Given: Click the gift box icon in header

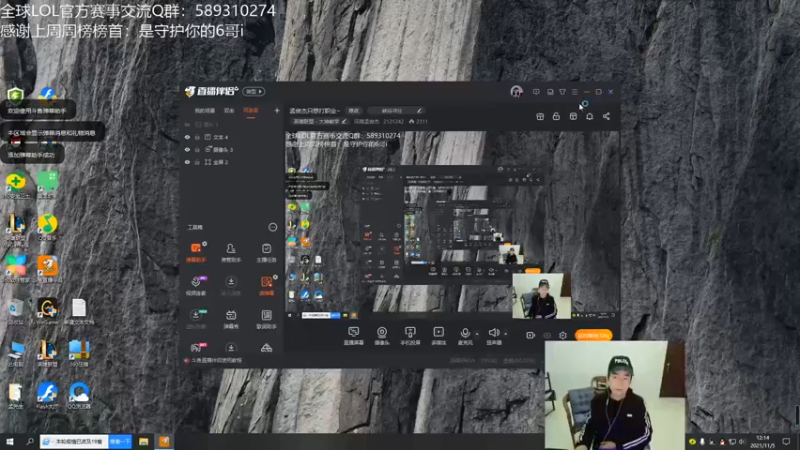Looking at the screenshot, I should pyautogui.click(x=540, y=116).
